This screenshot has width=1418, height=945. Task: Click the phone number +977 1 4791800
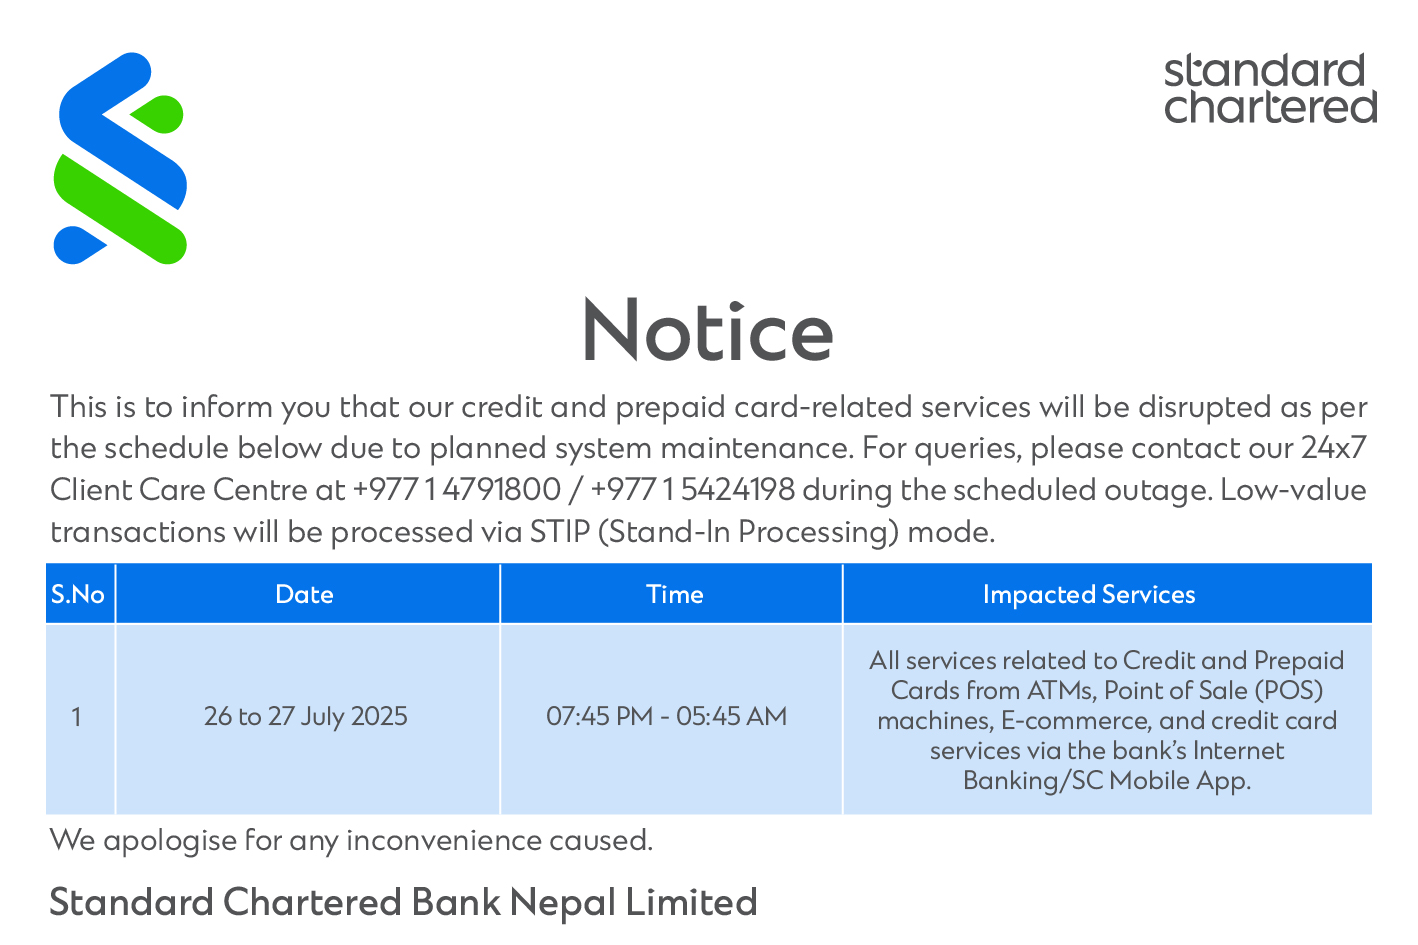pyautogui.click(x=457, y=490)
